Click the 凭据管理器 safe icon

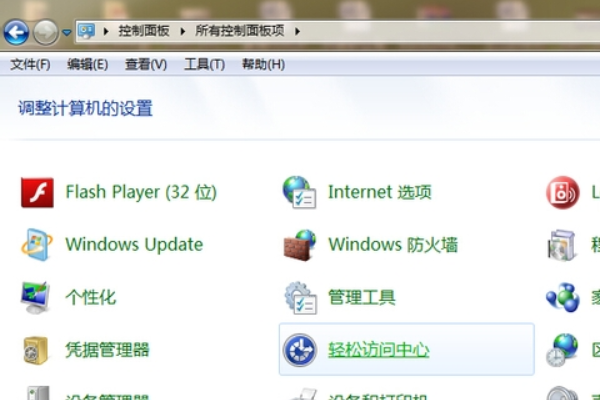36,350
